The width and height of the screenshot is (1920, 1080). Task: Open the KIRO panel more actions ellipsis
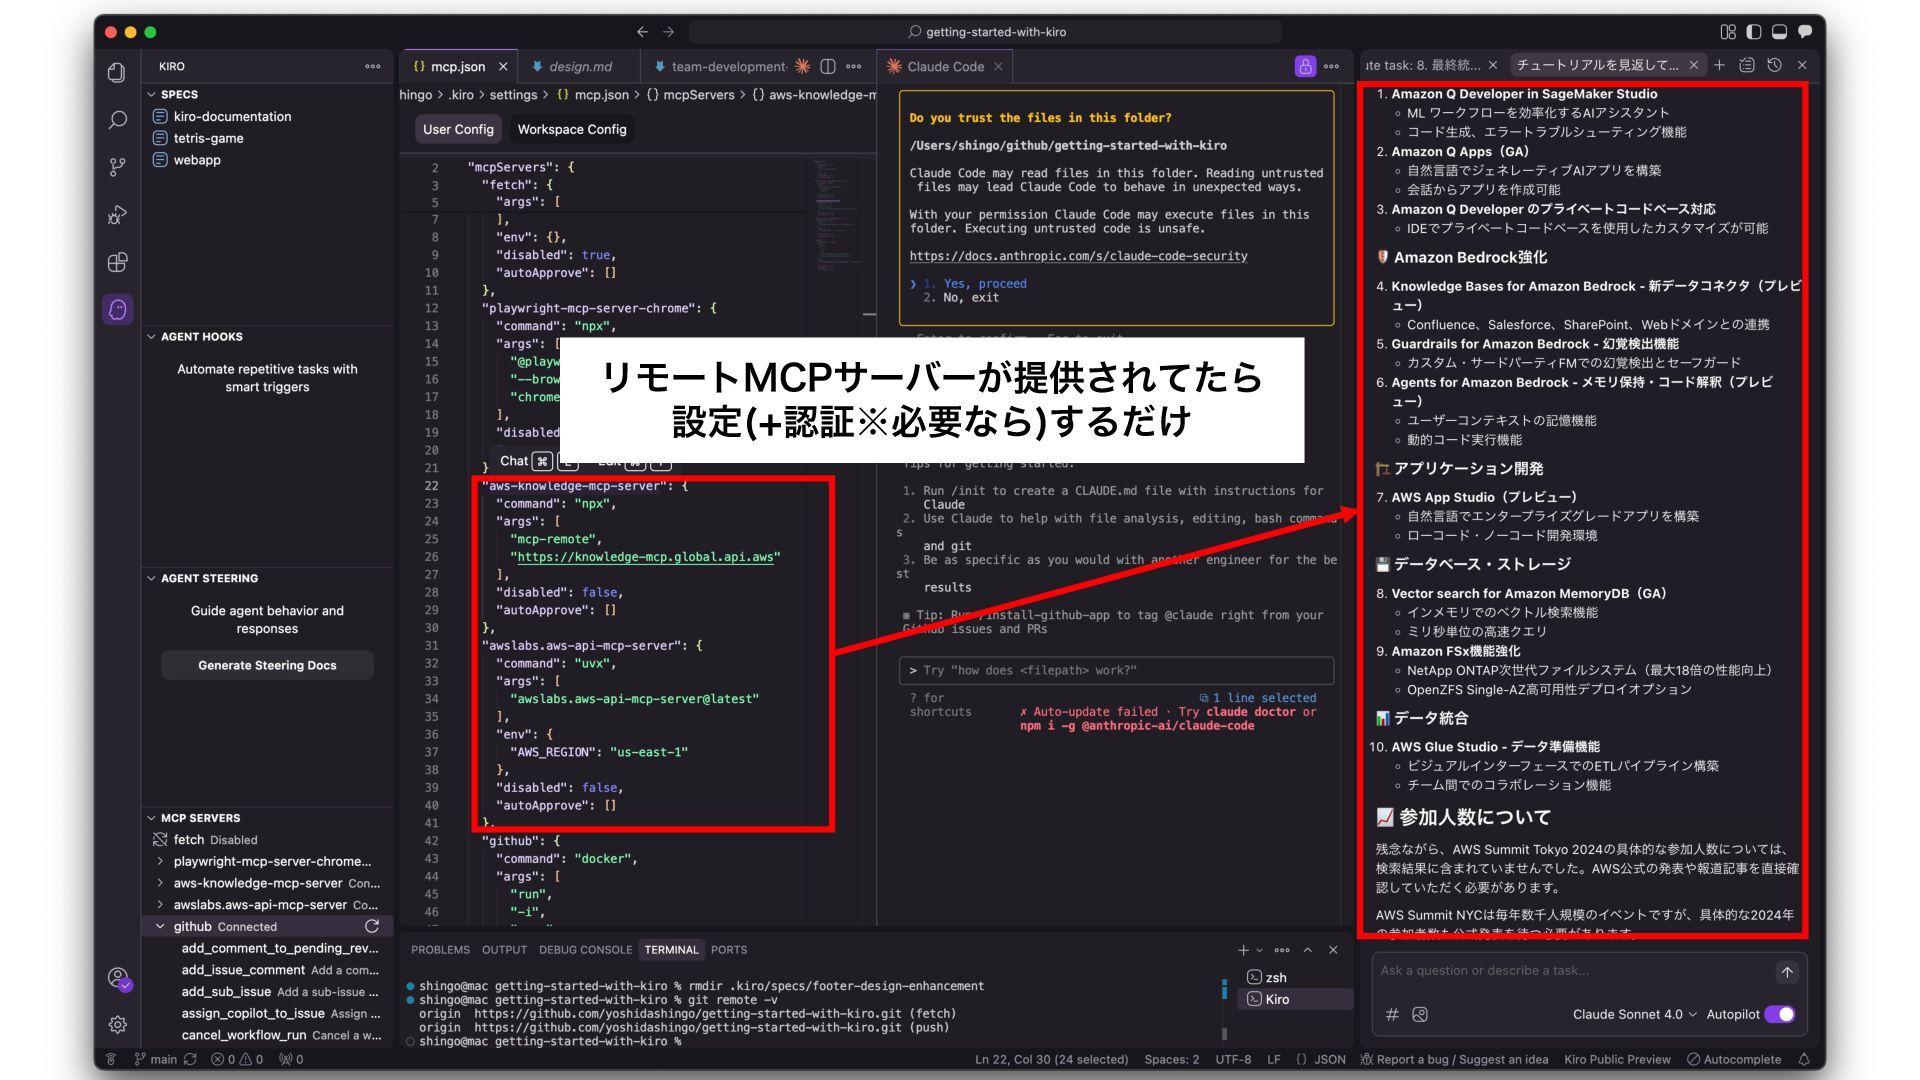coord(373,66)
